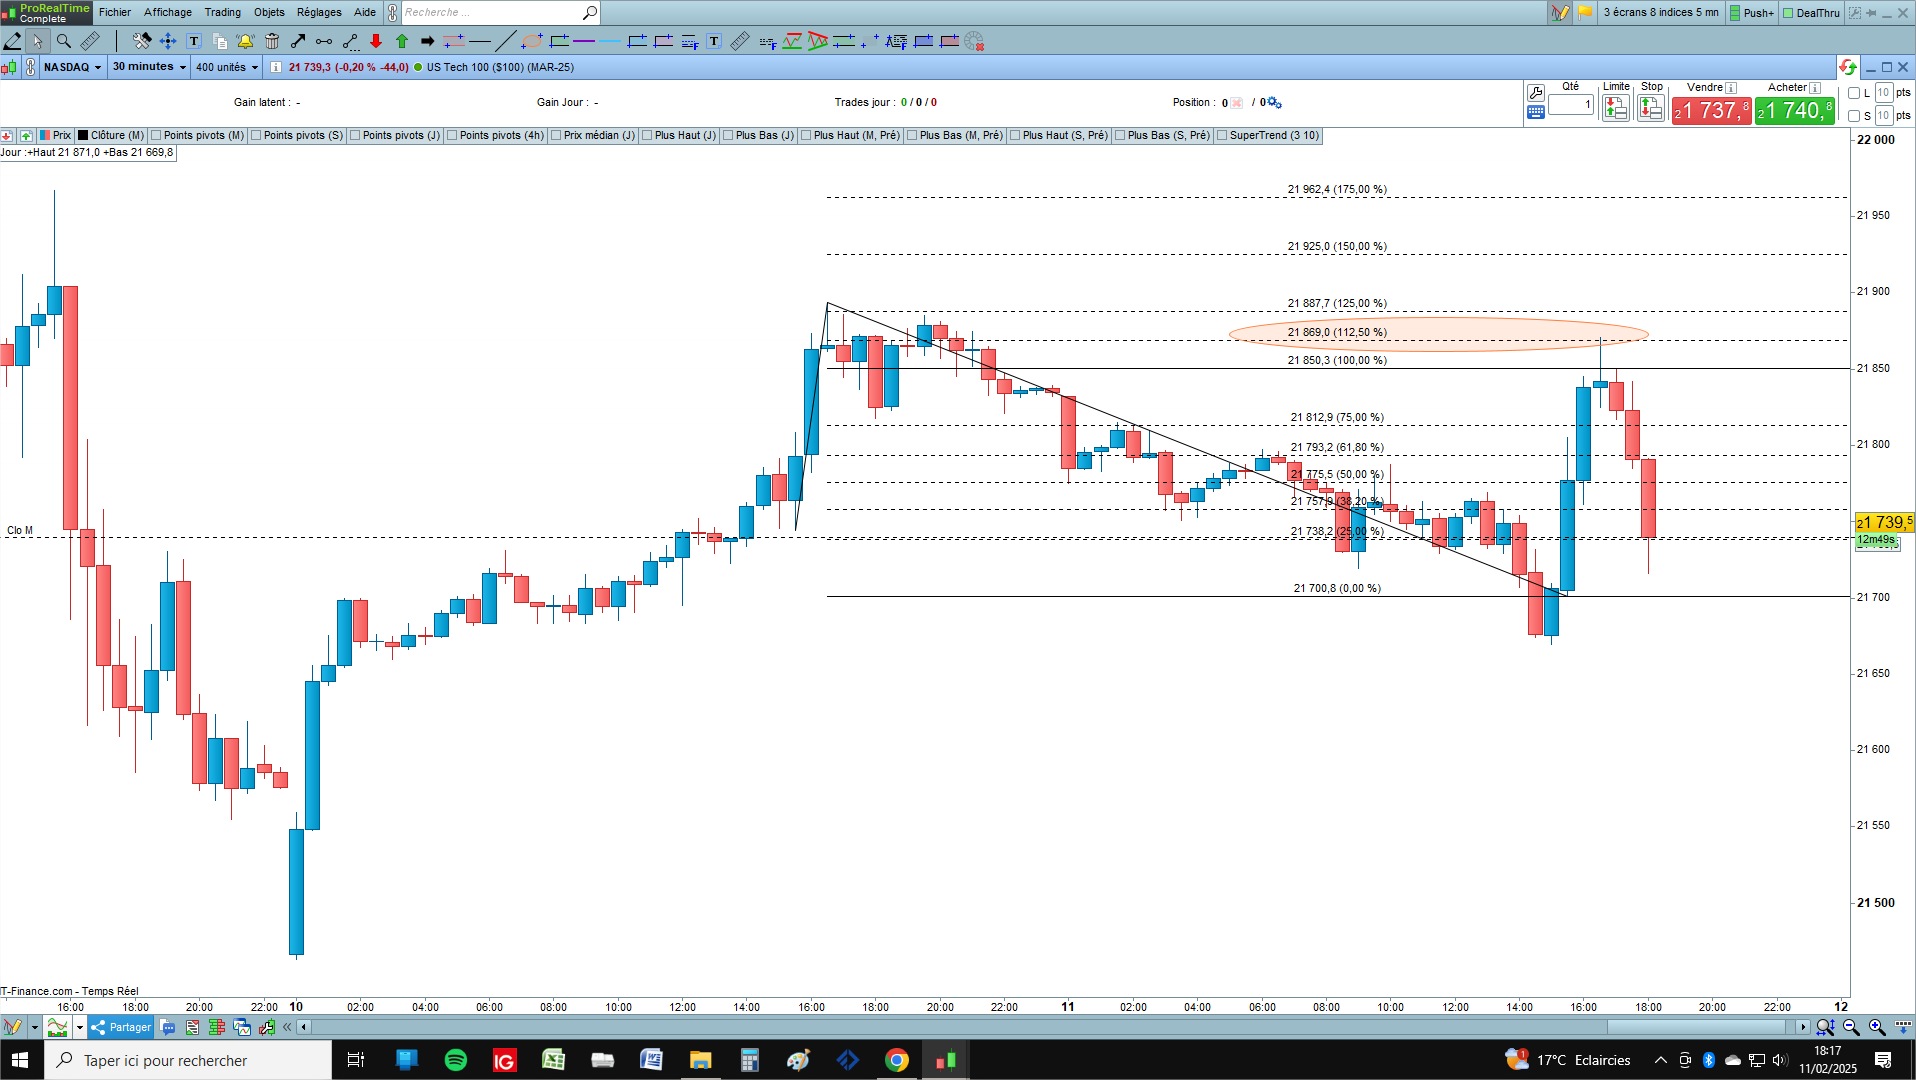Open Spotify from the Windows taskbar

(x=456, y=1060)
